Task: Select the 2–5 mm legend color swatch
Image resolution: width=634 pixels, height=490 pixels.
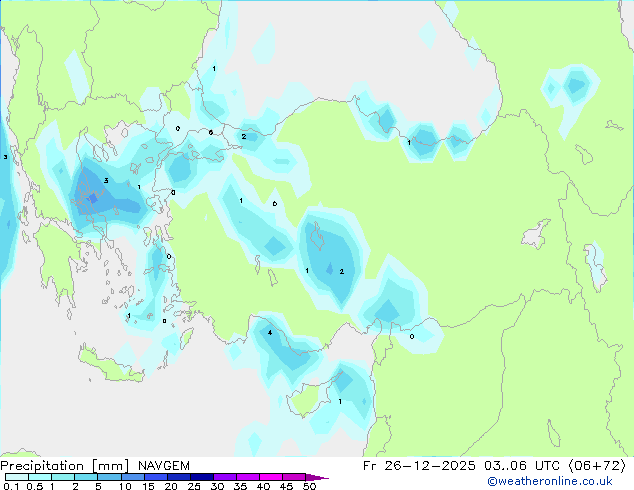Action: click(x=86, y=477)
